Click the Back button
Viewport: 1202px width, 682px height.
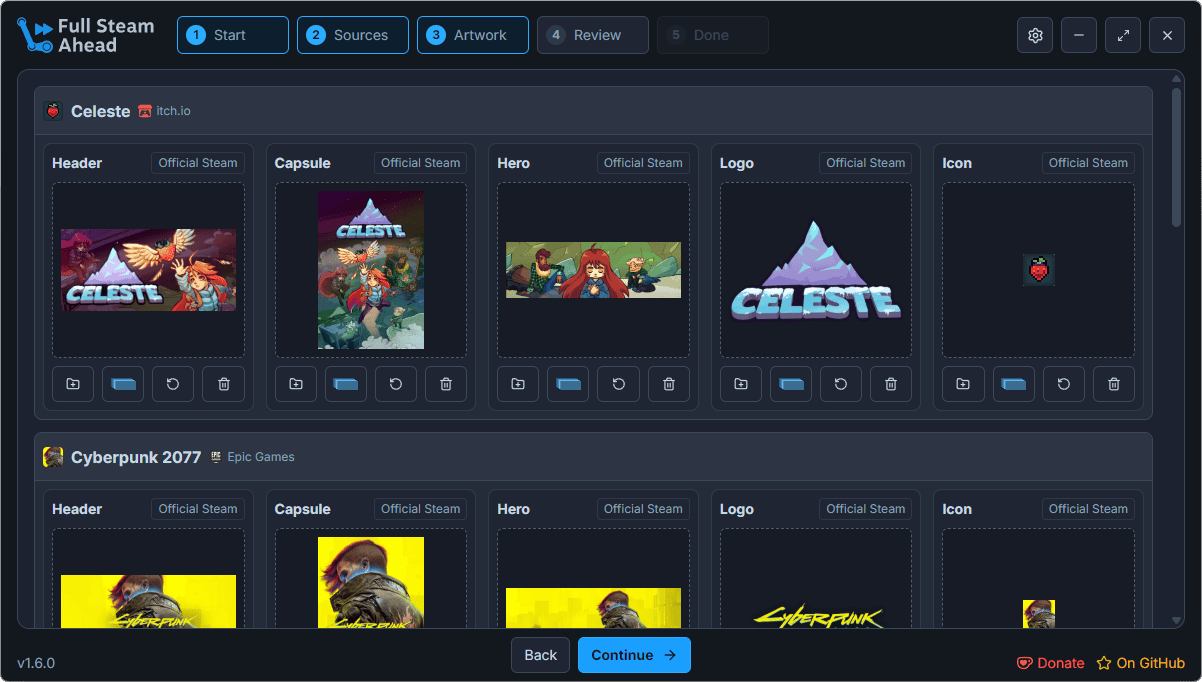(541, 655)
